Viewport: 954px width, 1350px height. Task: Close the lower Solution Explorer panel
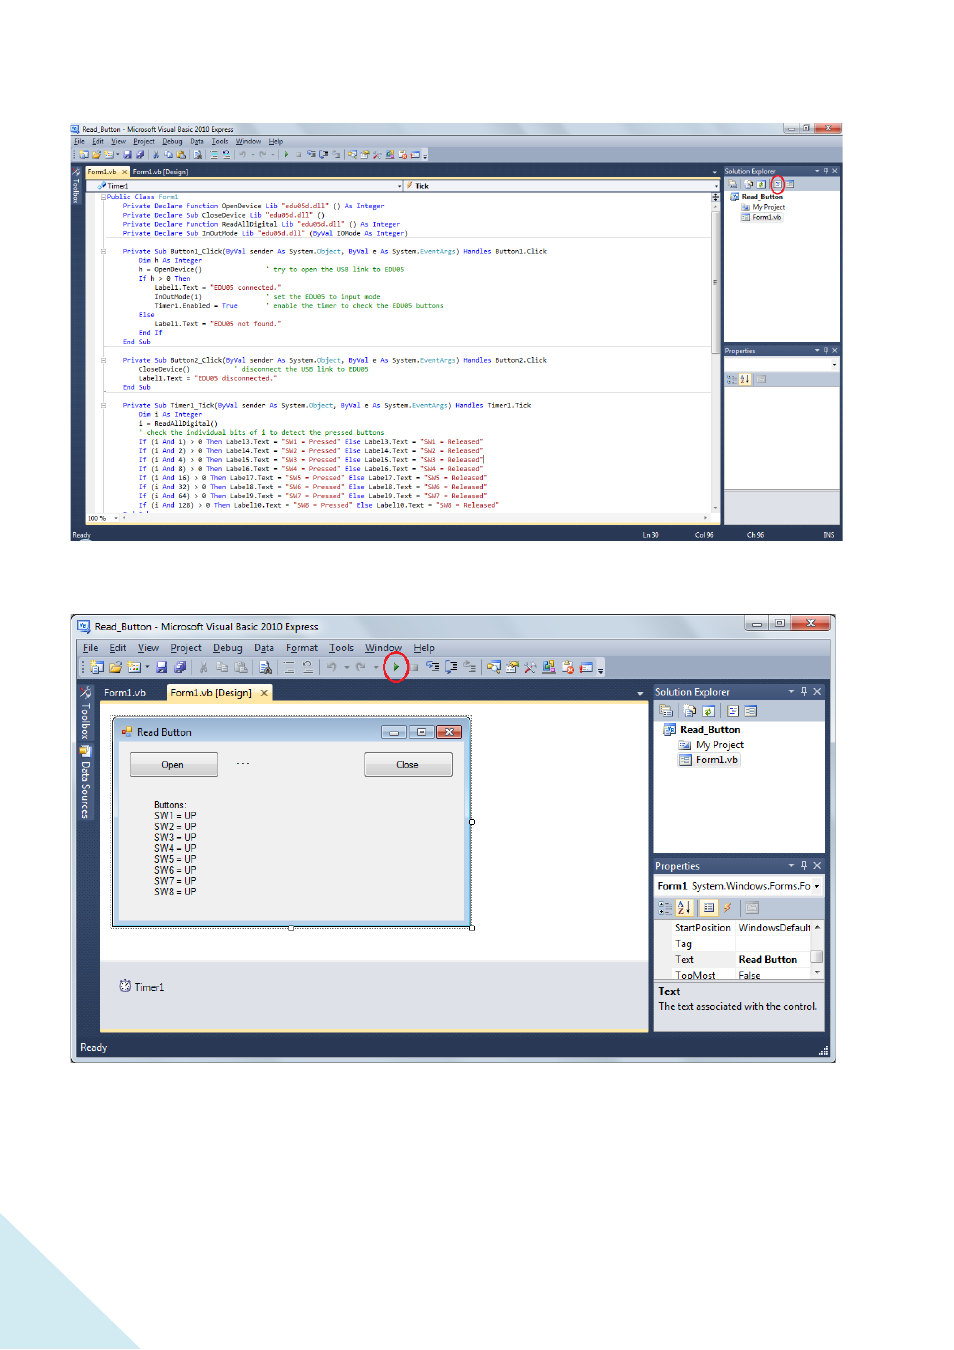pos(817,692)
